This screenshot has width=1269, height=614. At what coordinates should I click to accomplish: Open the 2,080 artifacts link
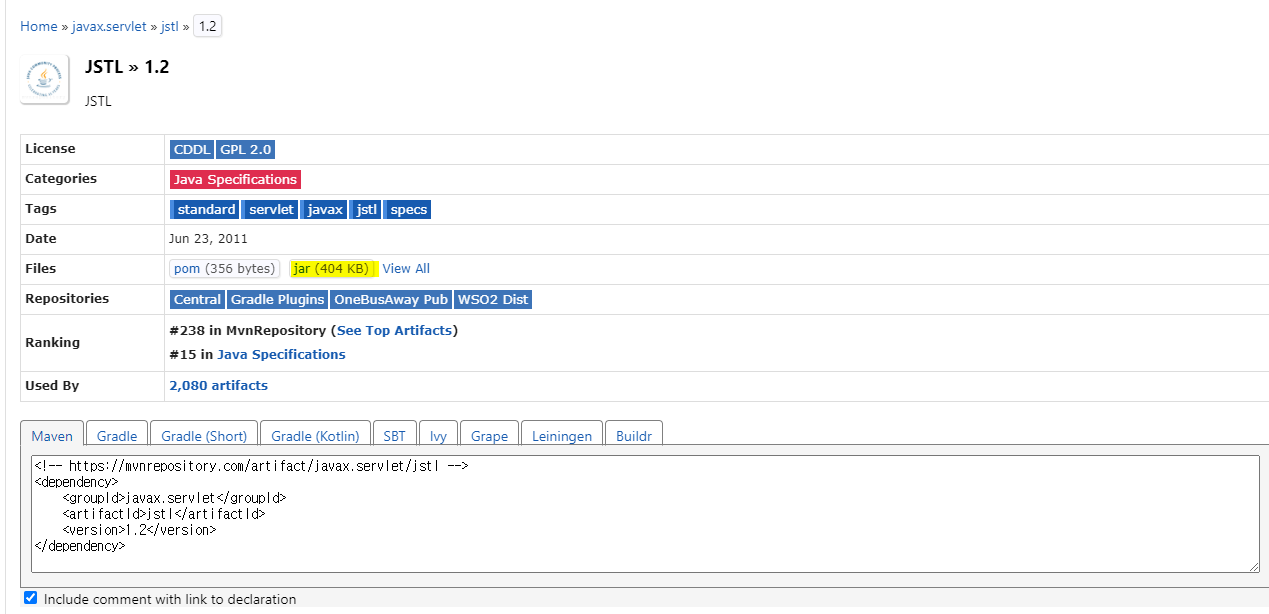coord(219,386)
